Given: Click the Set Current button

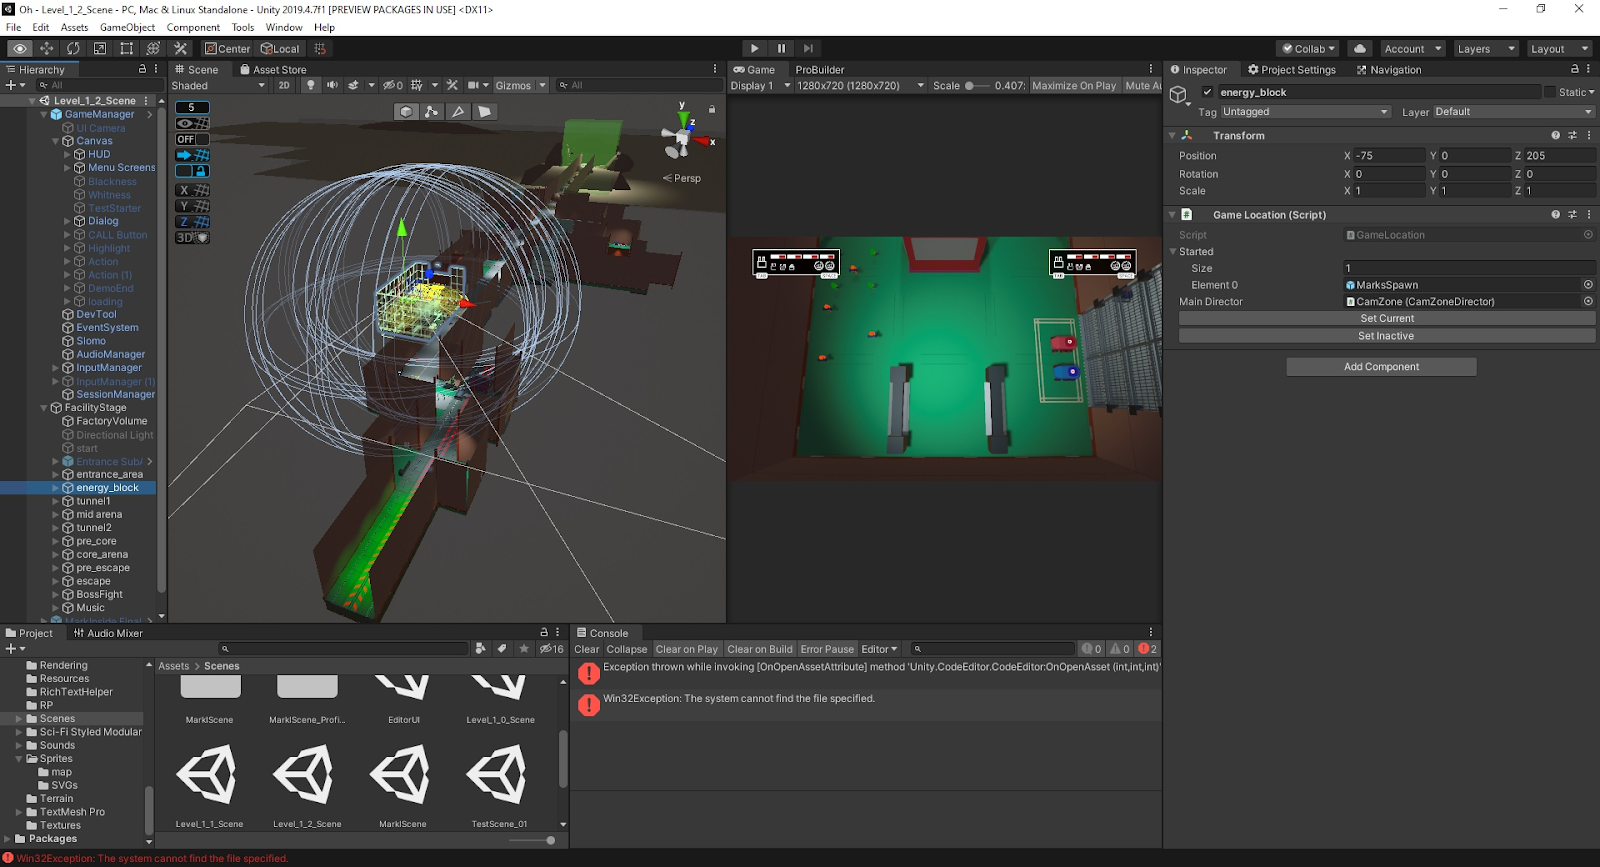Looking at the screenshot, I should [1387, 318].
